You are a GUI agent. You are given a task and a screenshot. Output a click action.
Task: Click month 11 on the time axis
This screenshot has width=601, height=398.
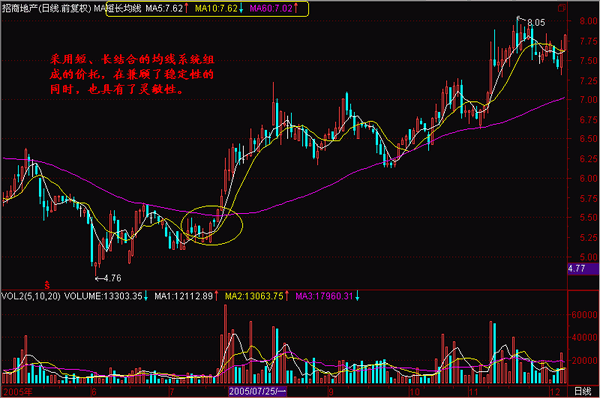(474, 392)
